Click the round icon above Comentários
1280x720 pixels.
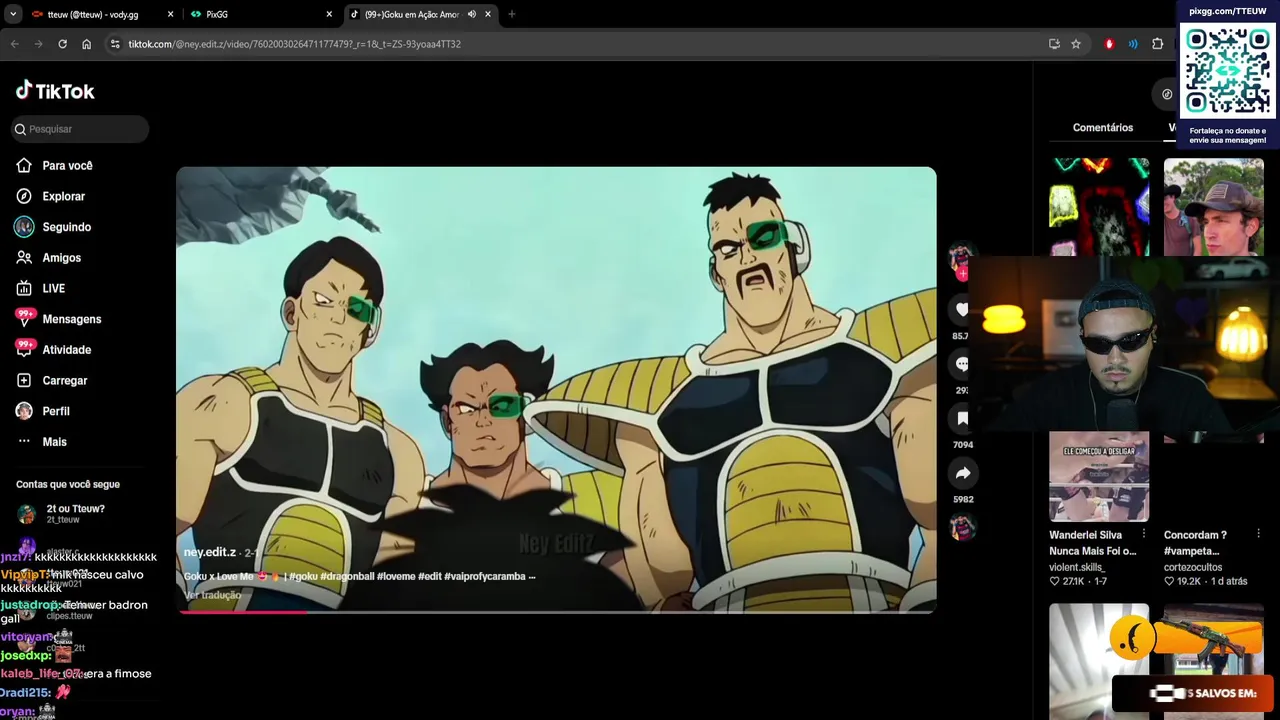coord(1166,94)
